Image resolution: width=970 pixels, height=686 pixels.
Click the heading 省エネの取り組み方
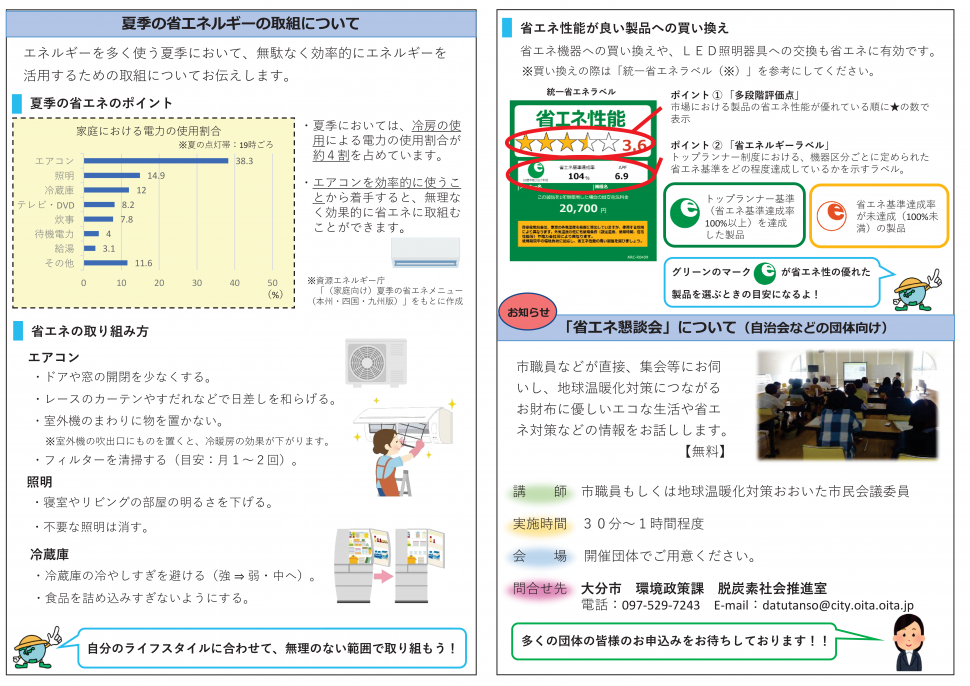coord(90,331)
